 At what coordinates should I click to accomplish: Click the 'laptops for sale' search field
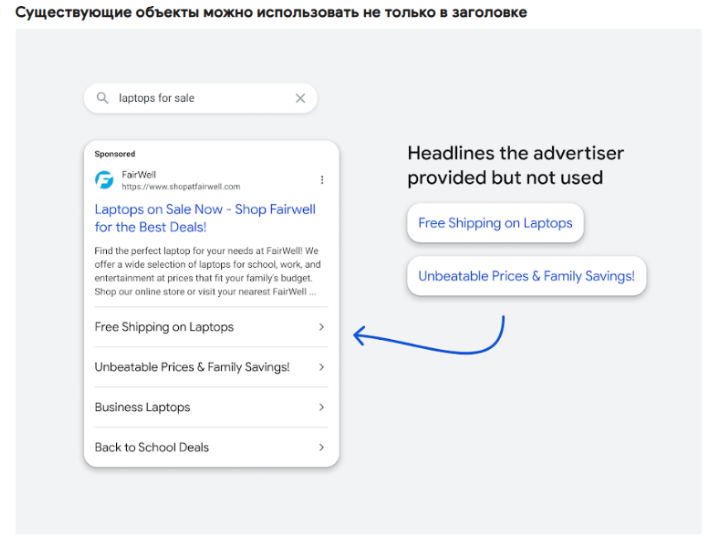coord(201,98)
